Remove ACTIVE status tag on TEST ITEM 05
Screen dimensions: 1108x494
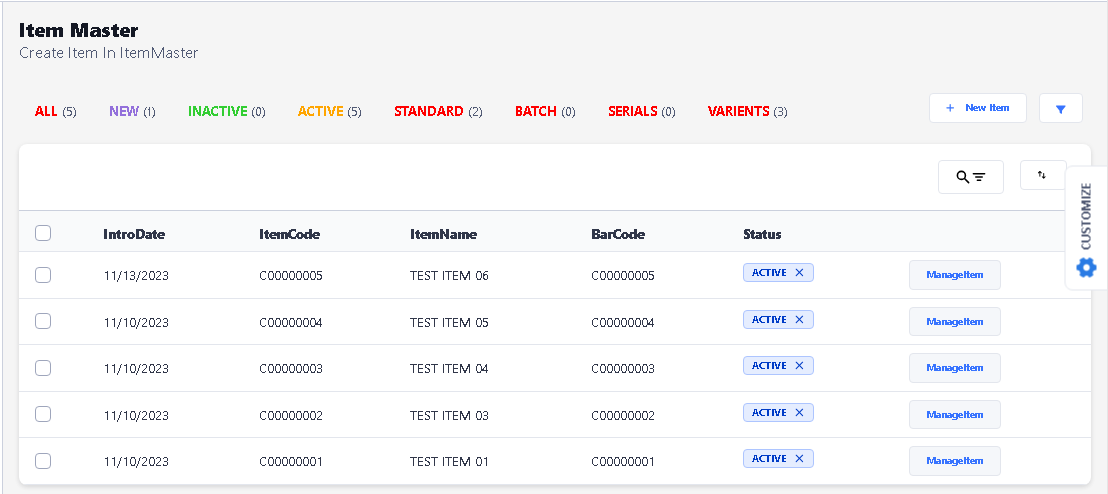tap(799, 320)
